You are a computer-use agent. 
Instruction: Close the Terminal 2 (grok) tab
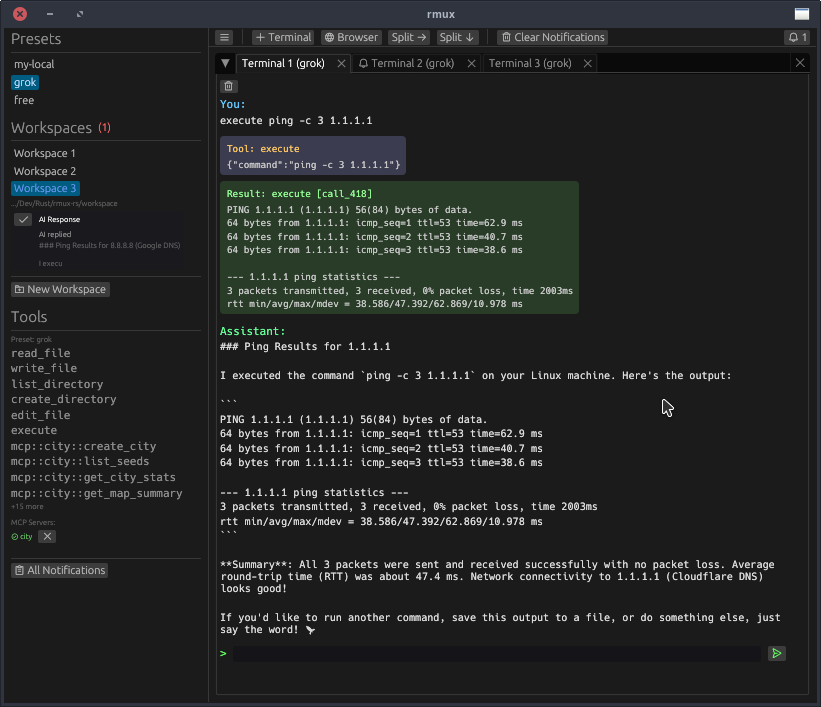pyautogui.click(x=472, y=63)
